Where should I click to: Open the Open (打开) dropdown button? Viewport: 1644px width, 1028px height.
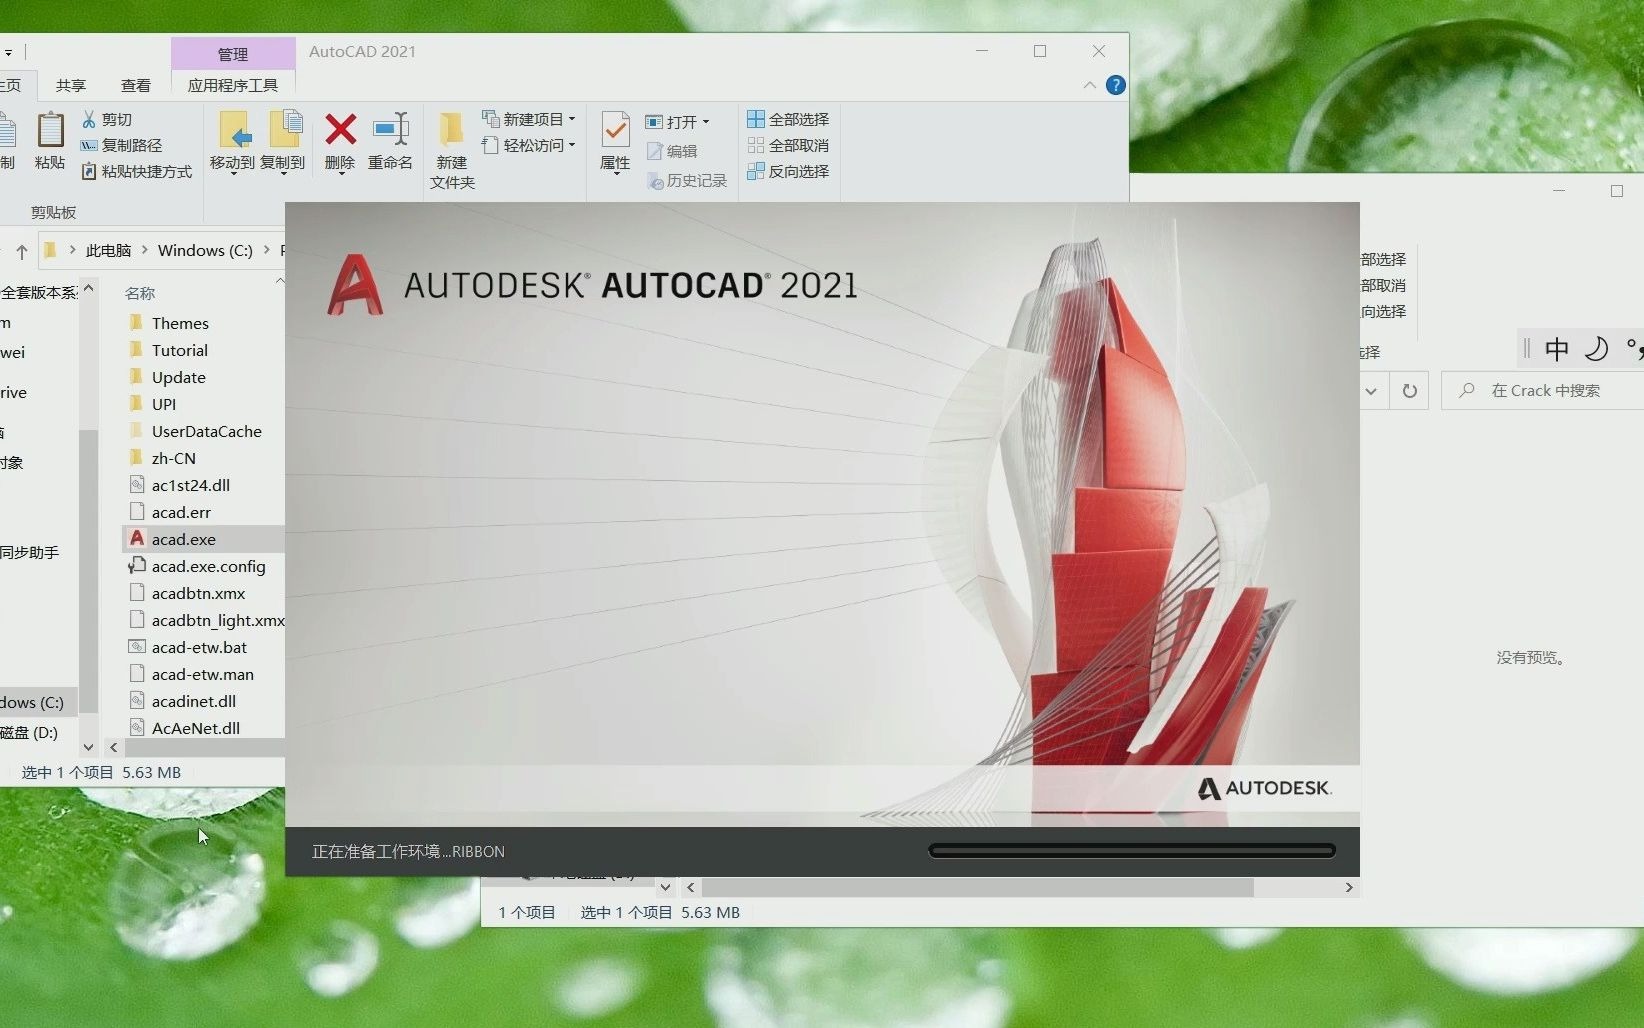[x=677, y=122]
